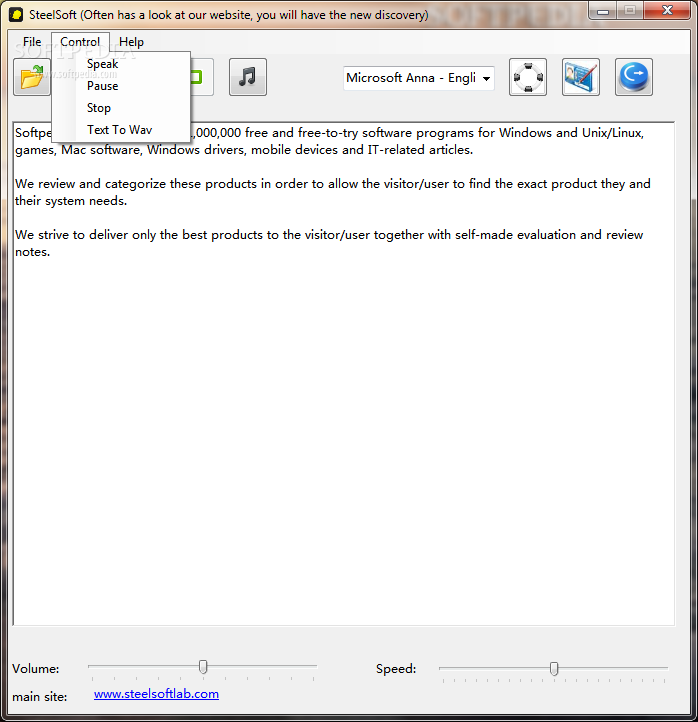Click the open folder toolbar icon
The height and width of the screenshot is (722, 698).
(x=32, y=77)
